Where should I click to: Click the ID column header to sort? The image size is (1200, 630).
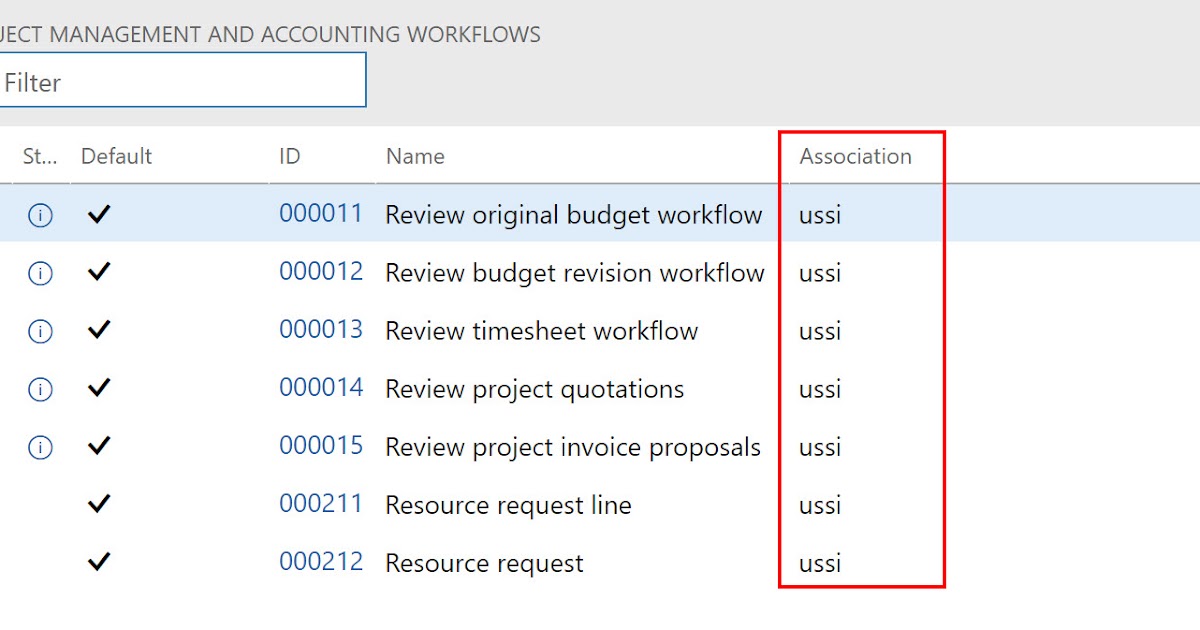tap(289, 156)
